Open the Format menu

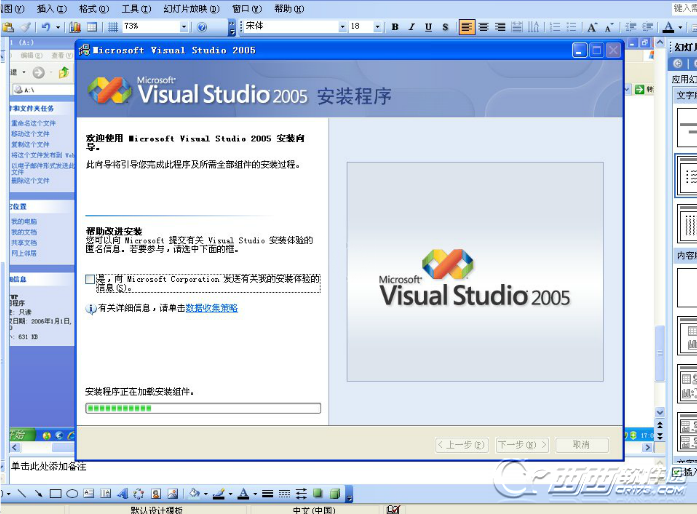[95, 8]
